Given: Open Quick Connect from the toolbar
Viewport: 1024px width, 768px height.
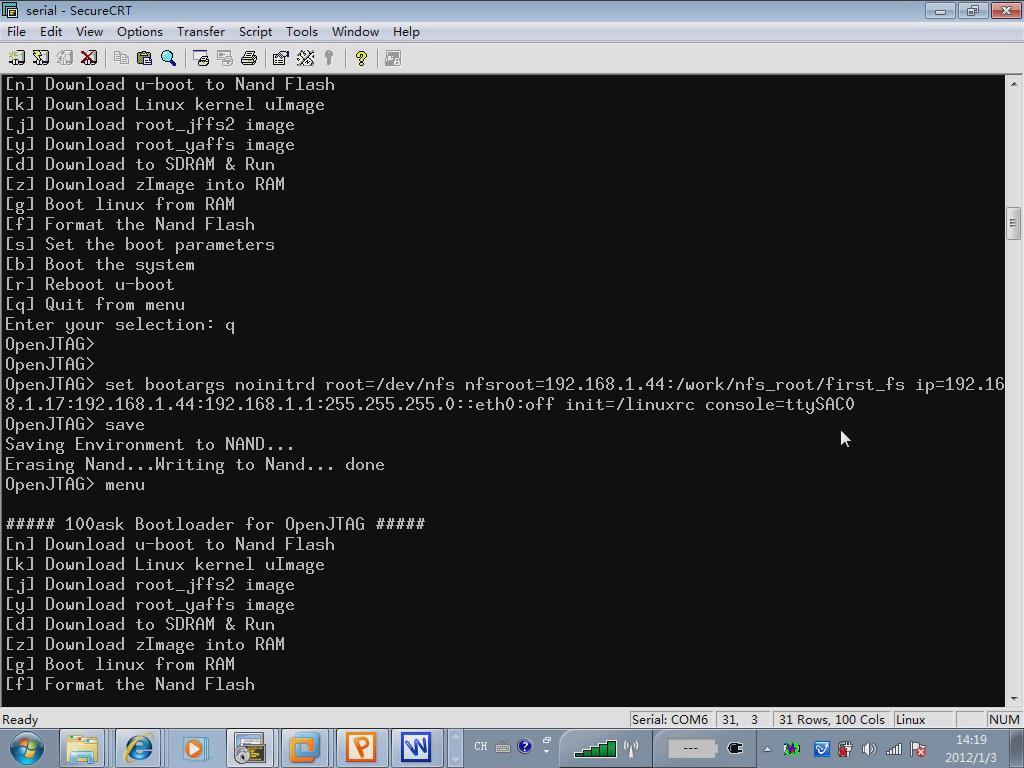Looking at the screenshot, I should (40, 59).
